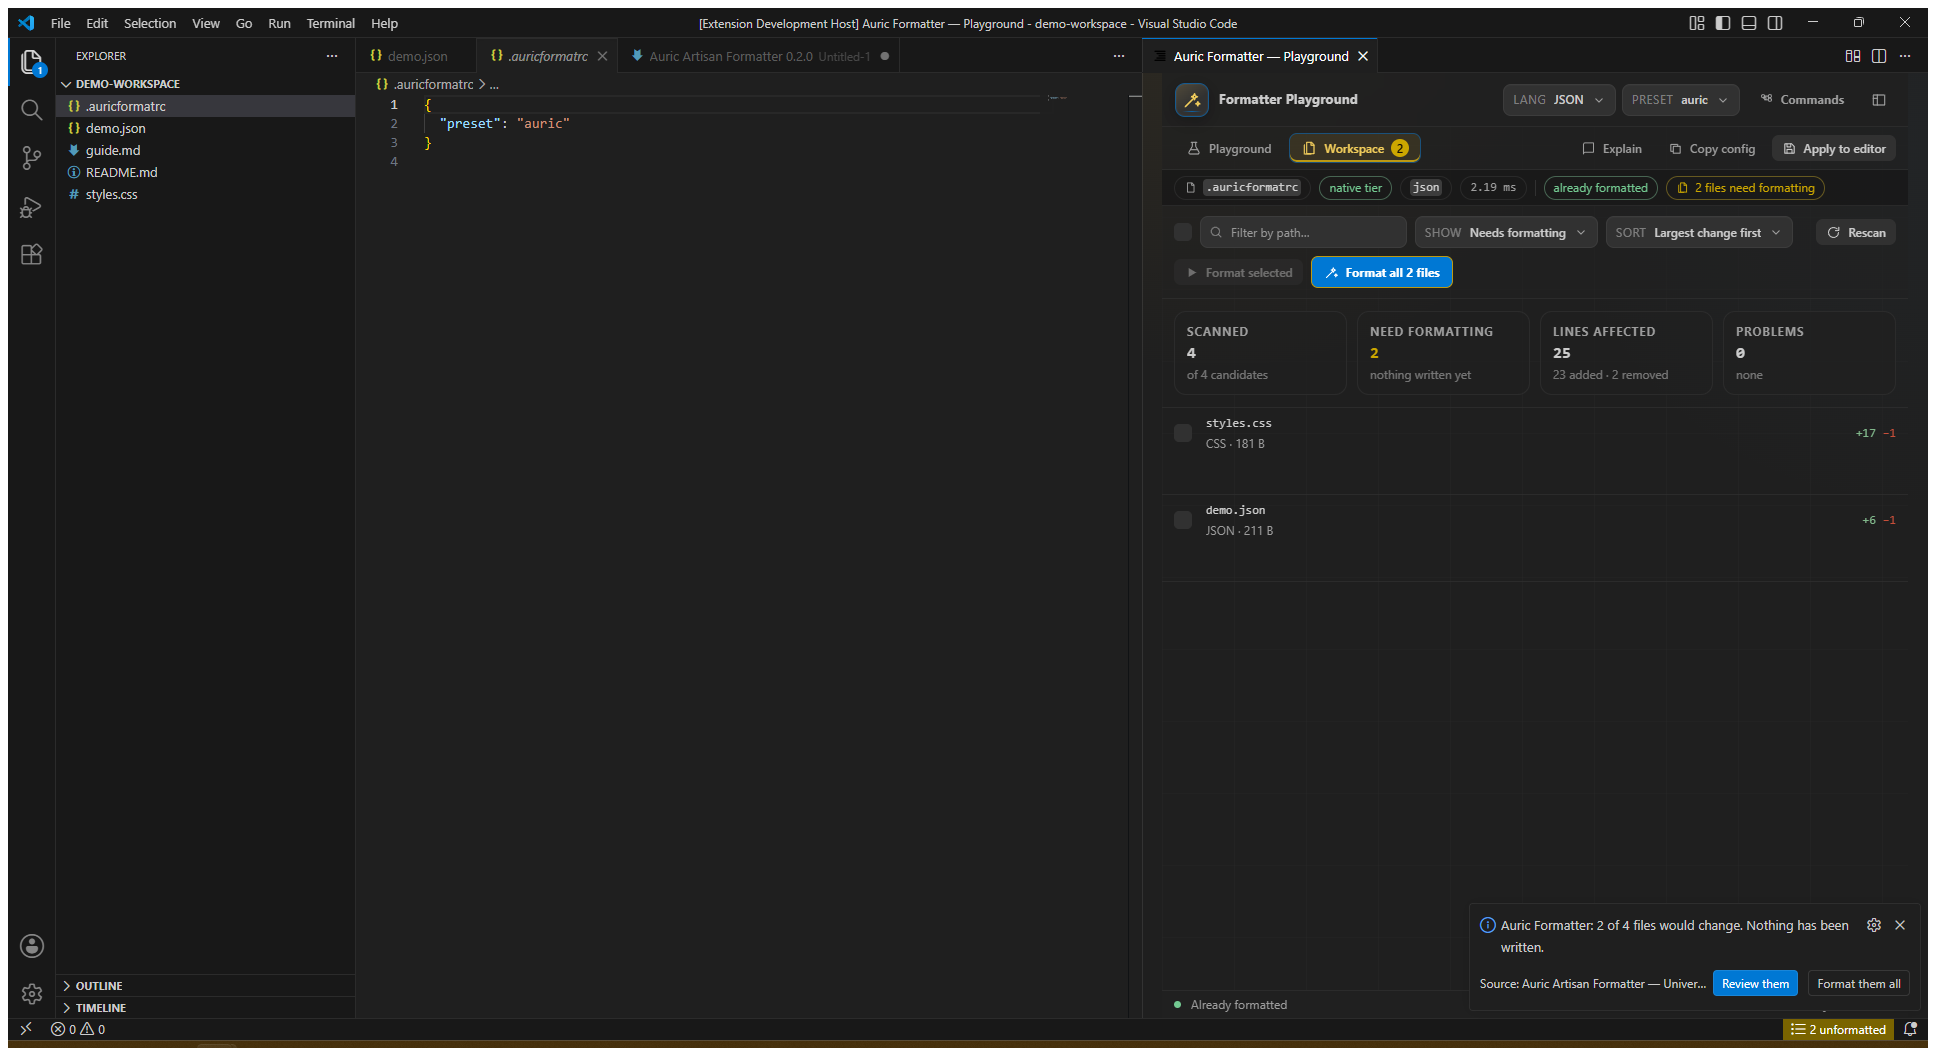This screenshot has width=1936, height=1048.
Task: Open the File menu
Action: coord(60,23)
